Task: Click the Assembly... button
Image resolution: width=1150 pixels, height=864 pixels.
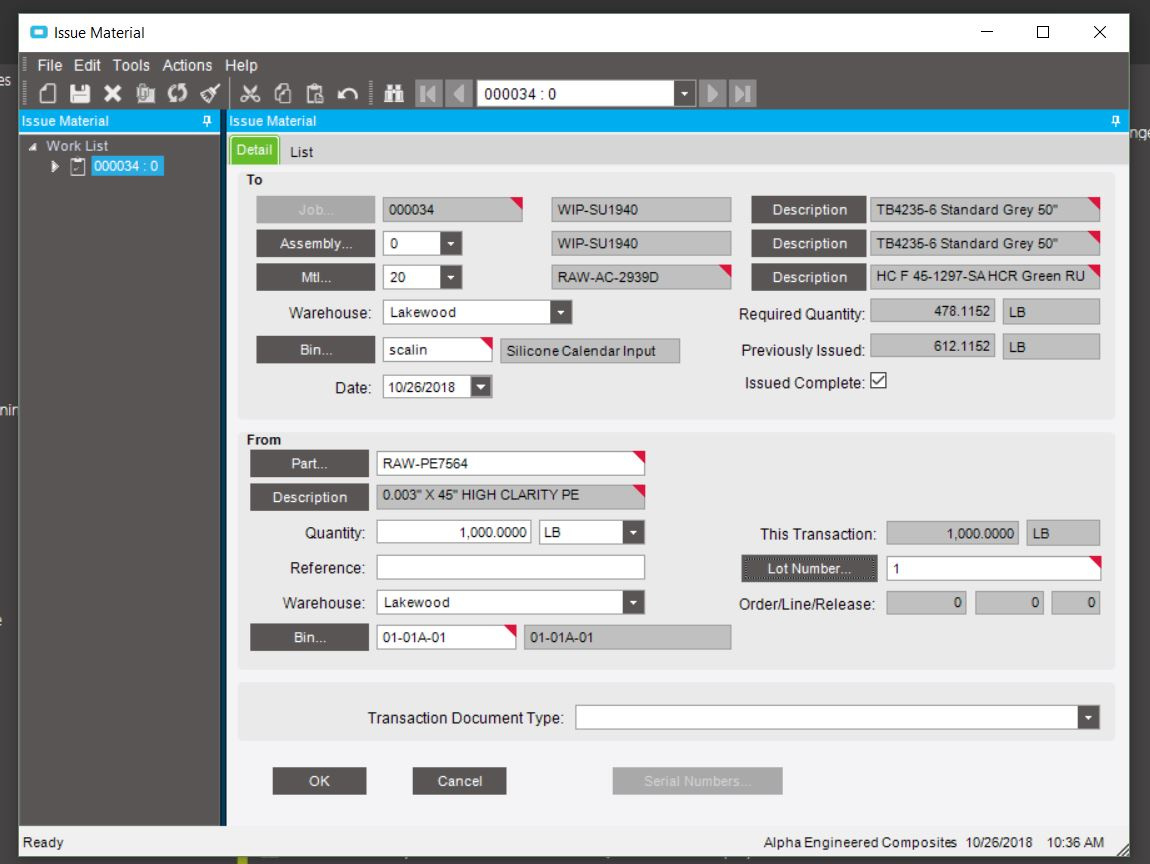Action: (x=315, y=244)
